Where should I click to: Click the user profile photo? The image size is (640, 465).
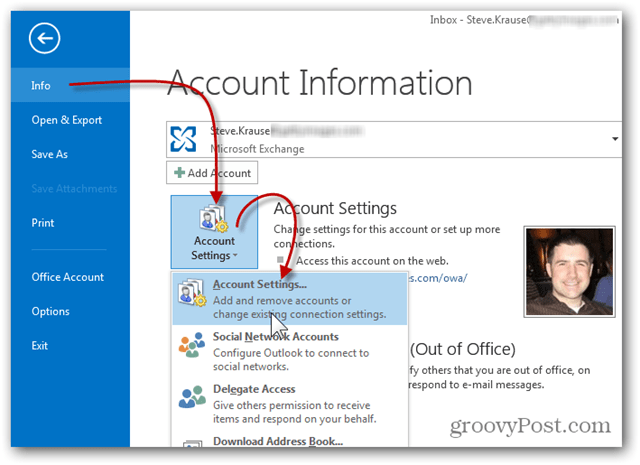click(569, 271)
